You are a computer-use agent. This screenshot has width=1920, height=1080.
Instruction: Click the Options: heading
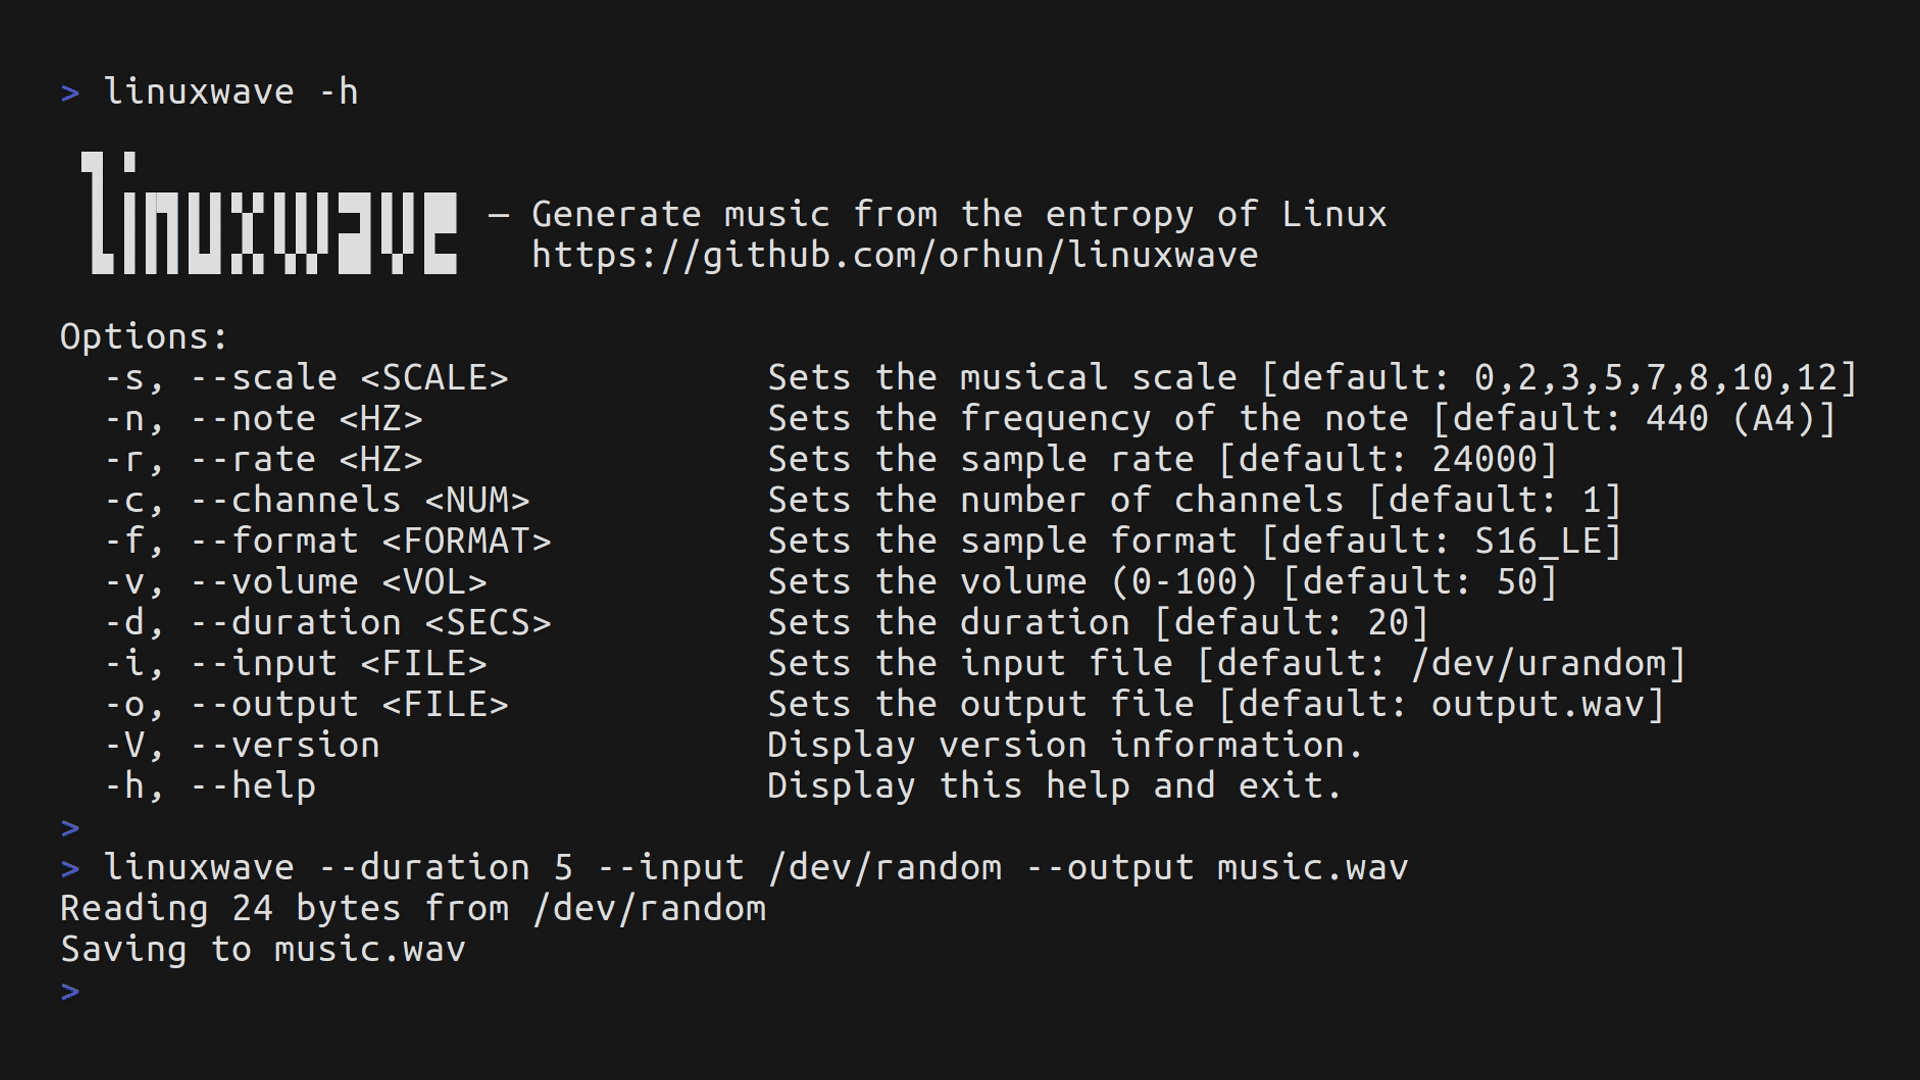pos(145,337)
